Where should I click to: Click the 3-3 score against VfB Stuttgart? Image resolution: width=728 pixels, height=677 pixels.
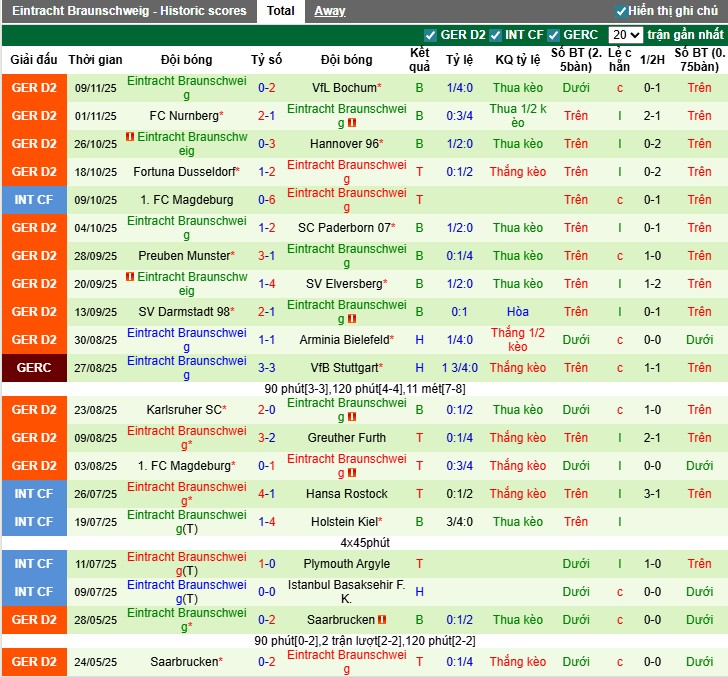[266, 368]
